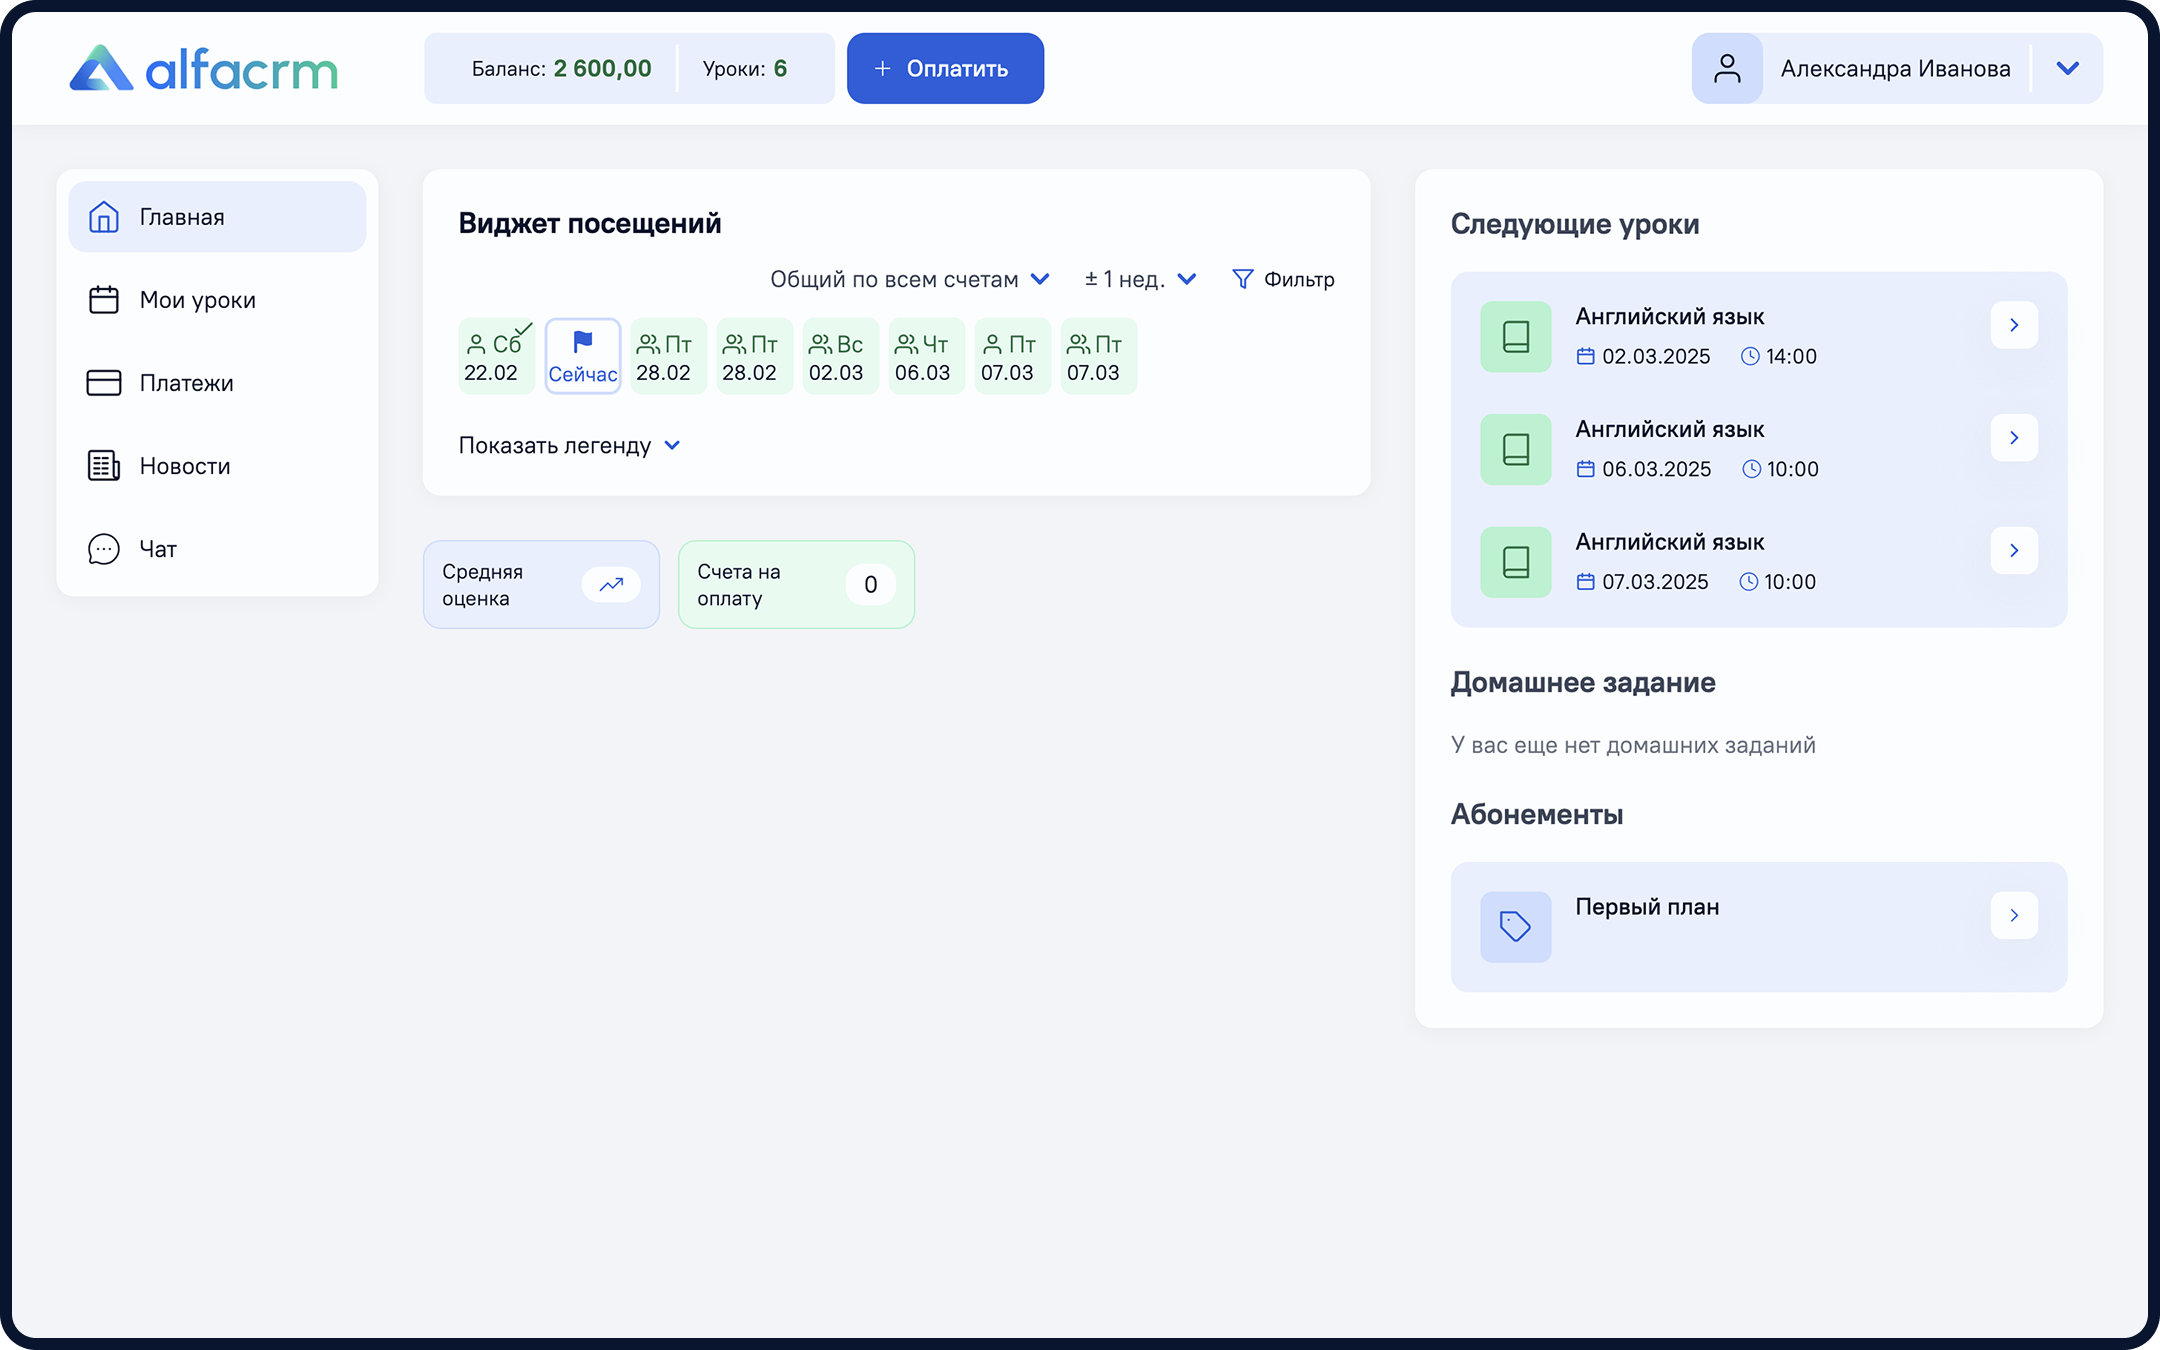Open lesson details arrow for 06.03.2025
The image size is (2160, 1350).
[x=2014, y=438]
